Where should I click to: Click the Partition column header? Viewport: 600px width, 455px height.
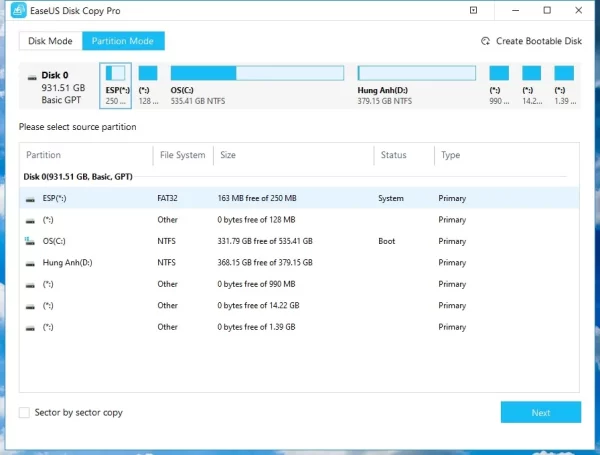(43, 155)
